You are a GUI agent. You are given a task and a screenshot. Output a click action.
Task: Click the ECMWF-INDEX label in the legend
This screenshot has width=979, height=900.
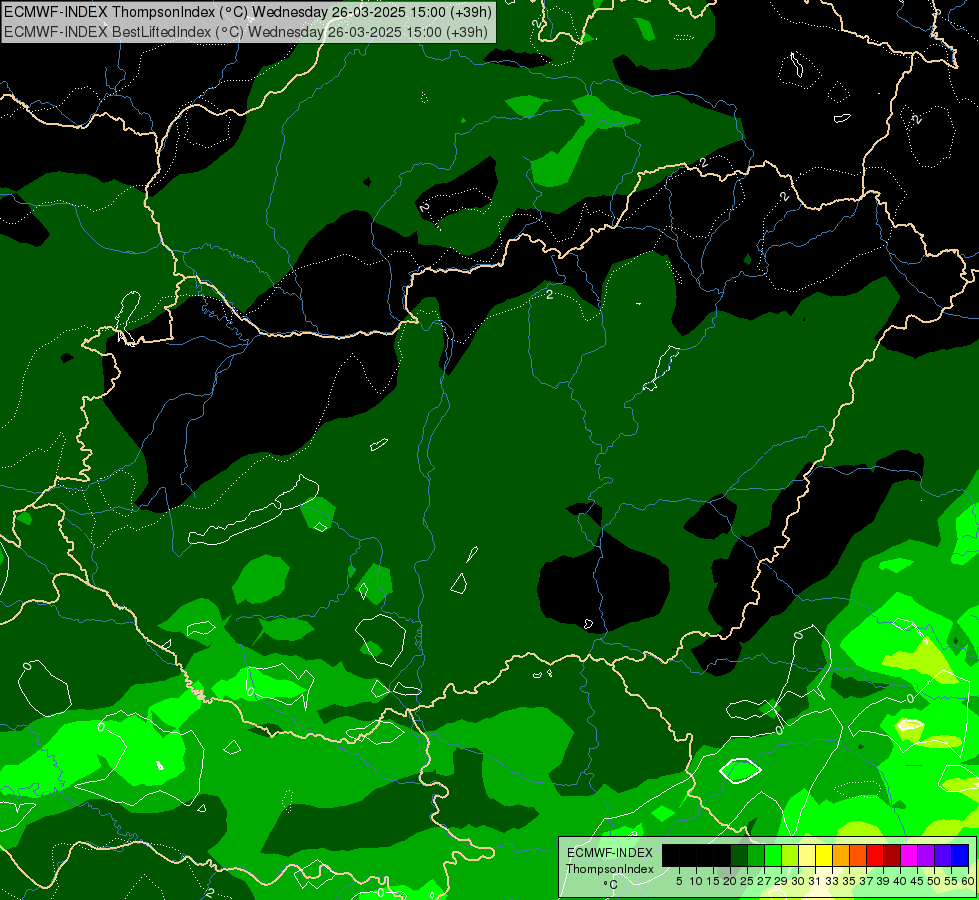(610, 853)
